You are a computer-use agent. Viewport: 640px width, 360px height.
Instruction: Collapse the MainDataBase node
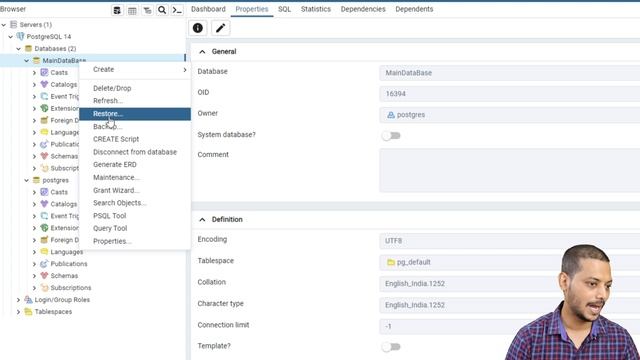pos(27,60)
